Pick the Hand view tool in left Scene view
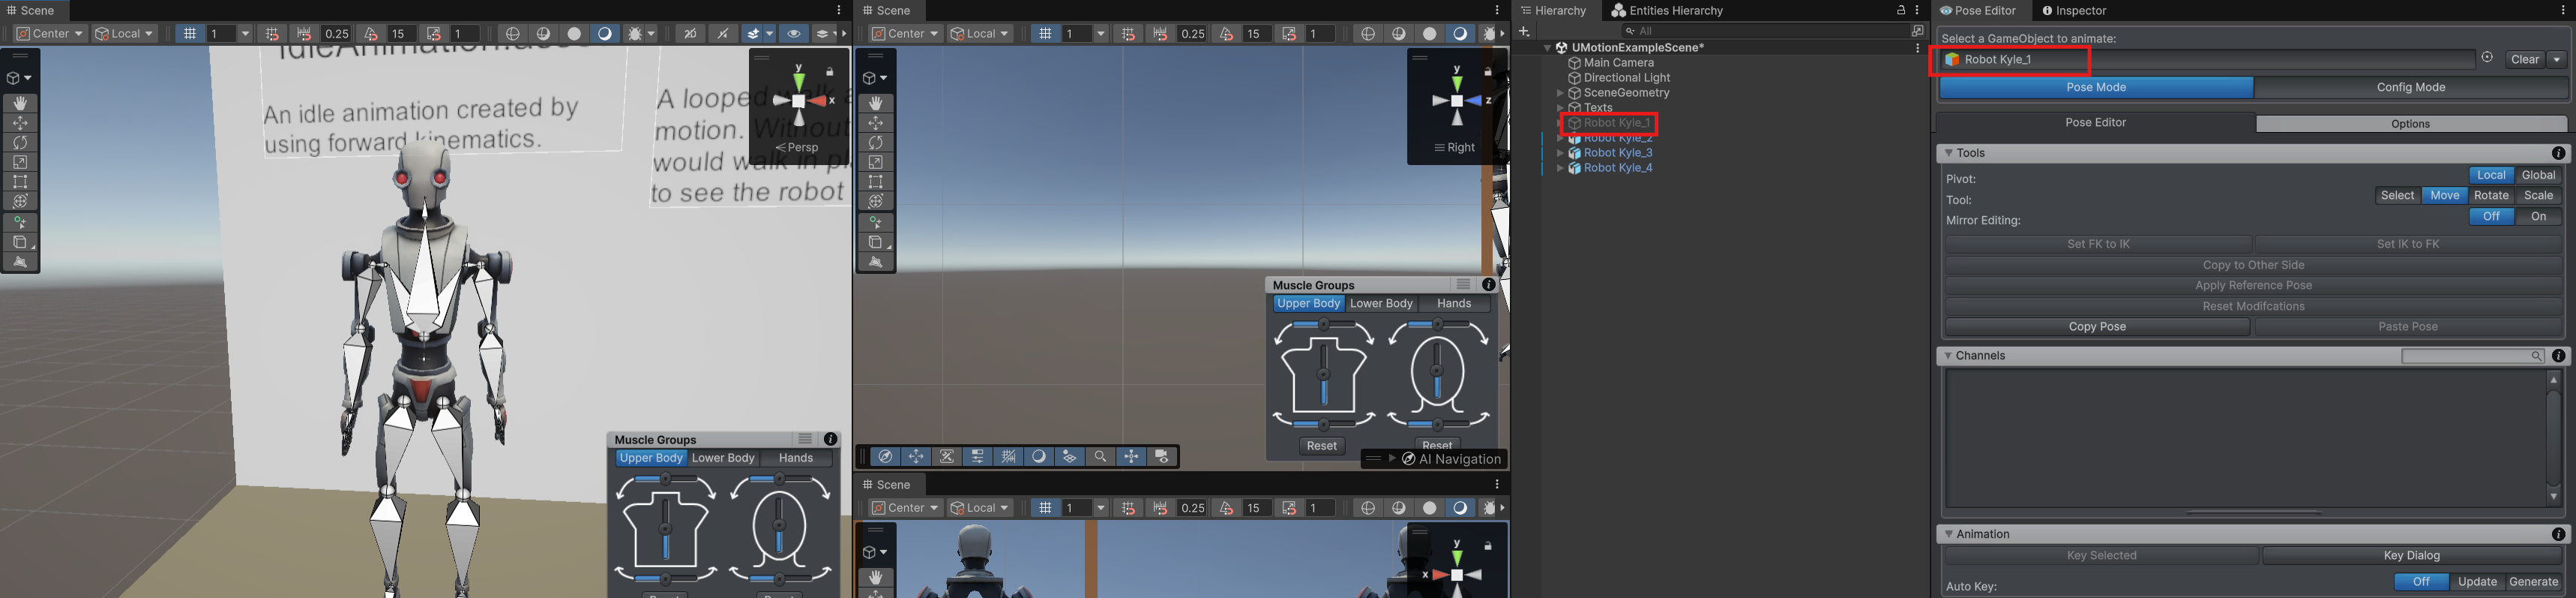The image size is (2576, 598). [20, 104]
